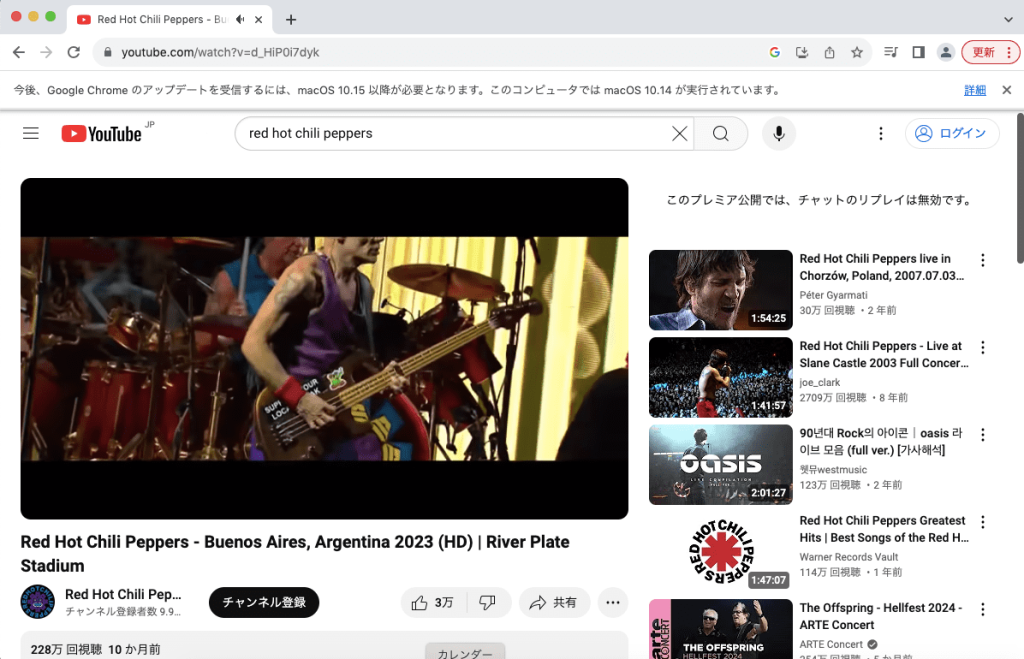
Task: Open the Red Hot Chili Pep... channel name
Action: click(x=123, y=594)
